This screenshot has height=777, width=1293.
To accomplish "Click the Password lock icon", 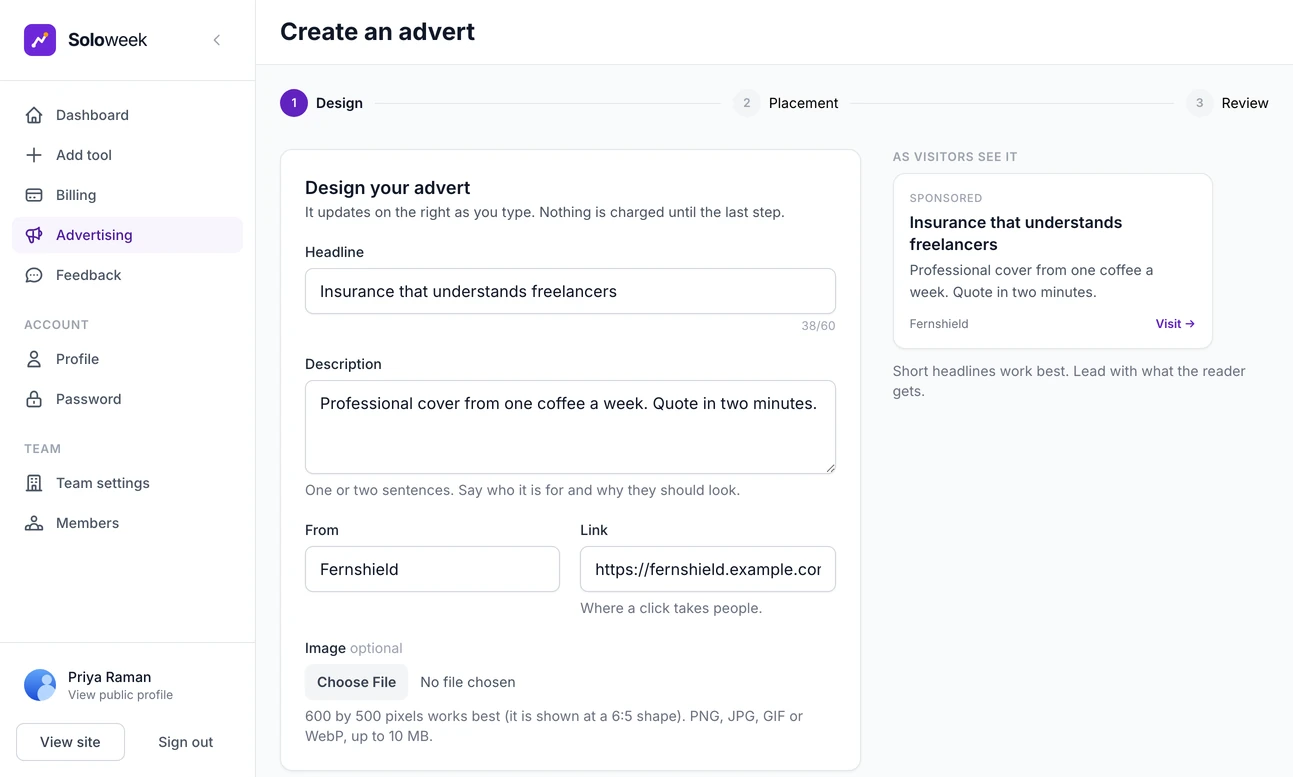I will 34,399.
